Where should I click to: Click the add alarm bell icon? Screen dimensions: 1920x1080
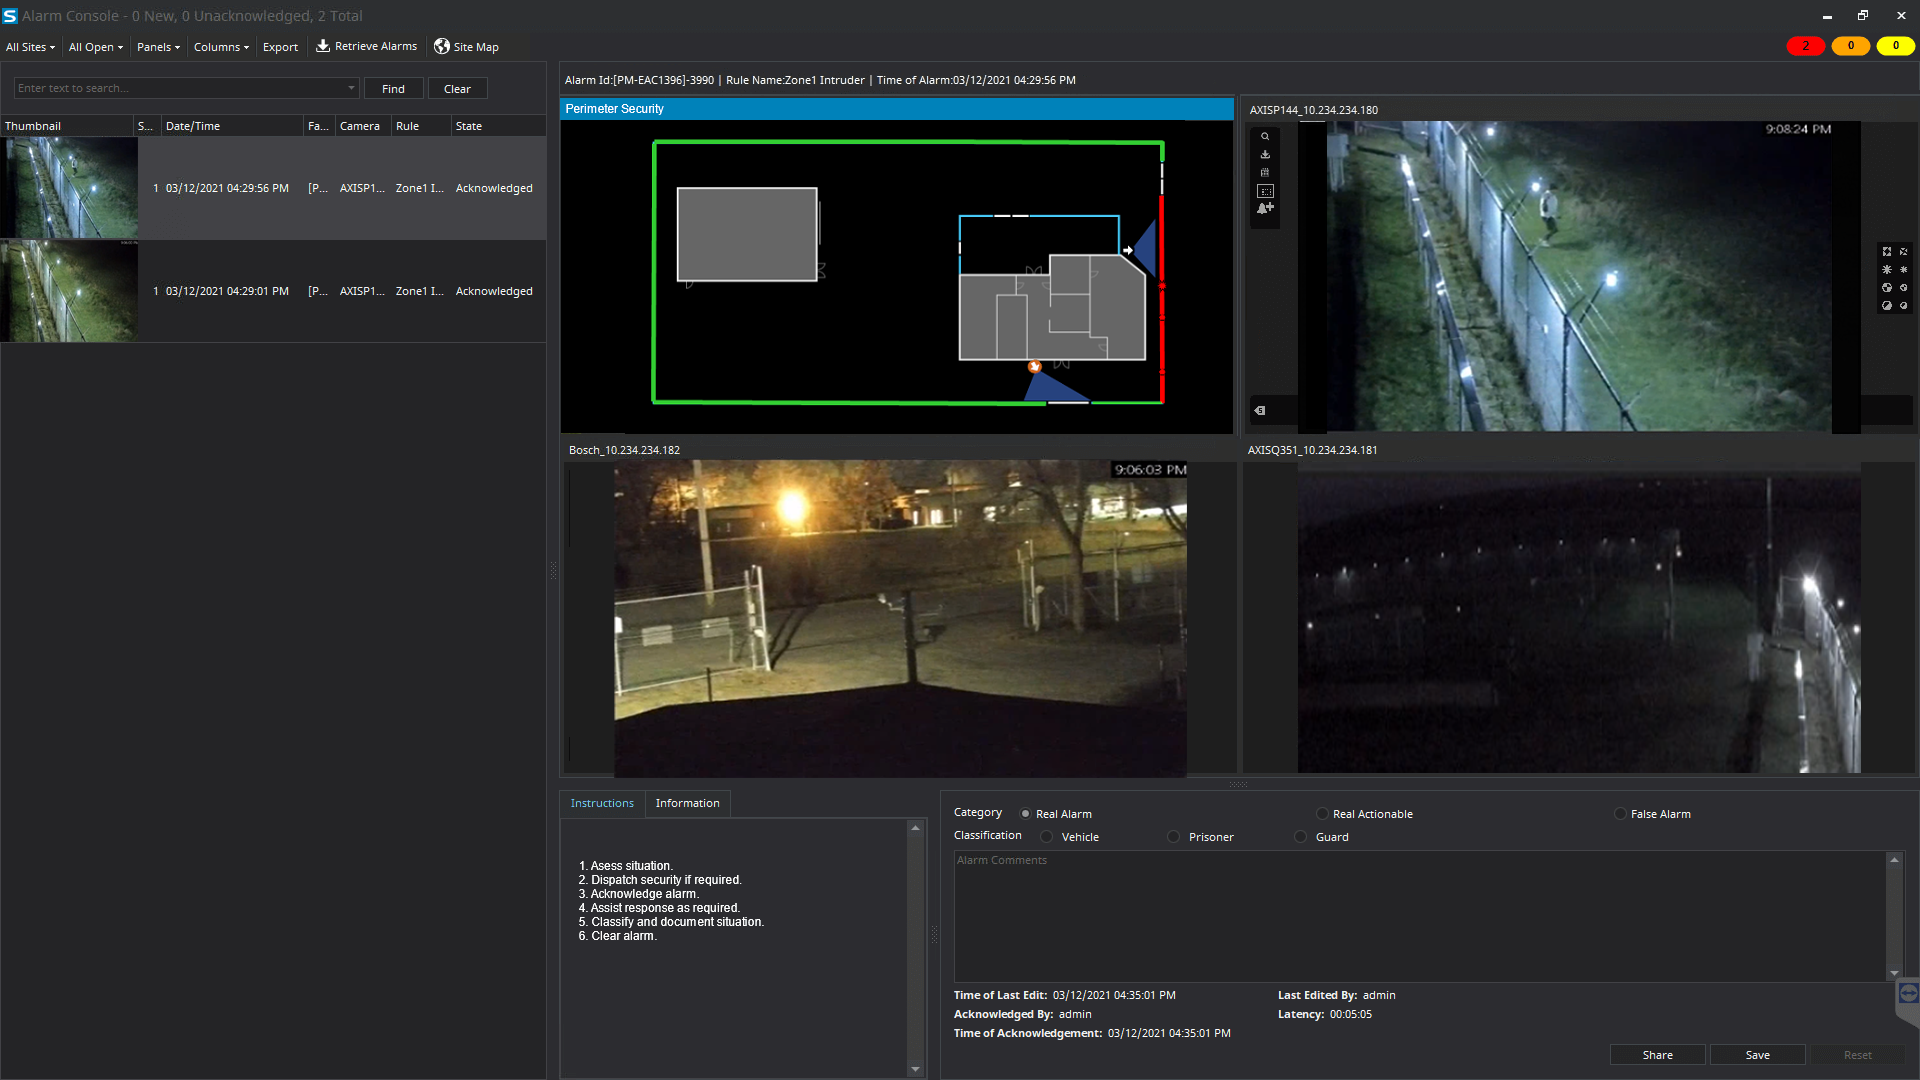[x=1265, y=208]
